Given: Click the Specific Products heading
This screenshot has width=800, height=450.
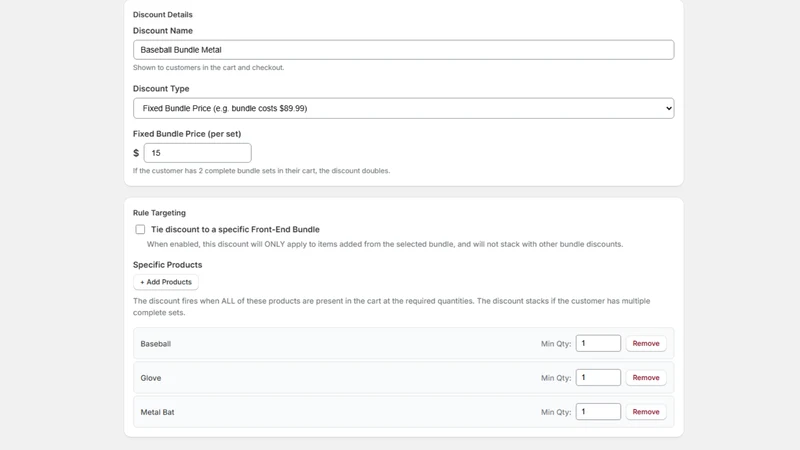Looking at the screenshot, I should click(x=167, y=265).
